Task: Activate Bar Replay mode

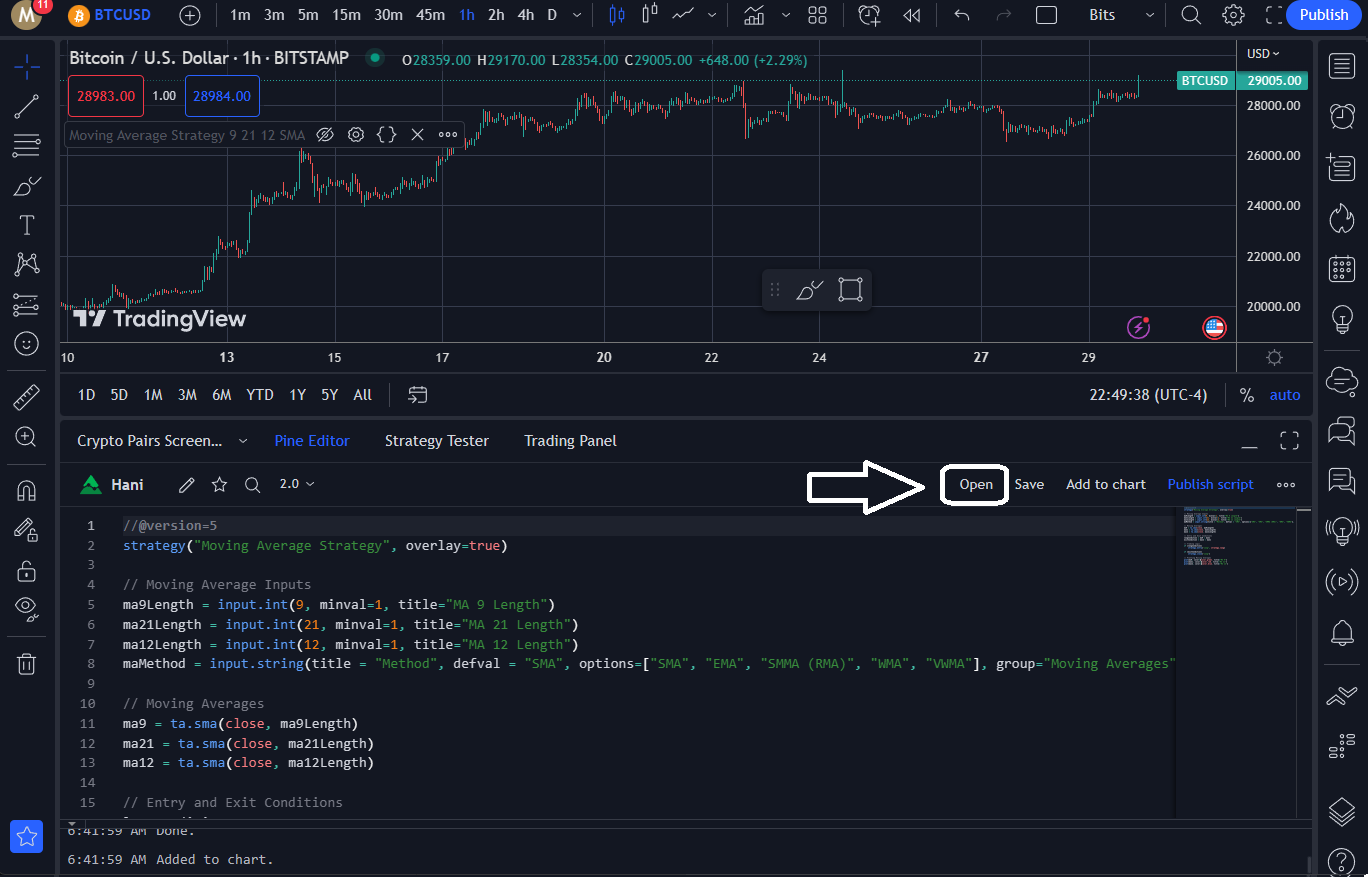Action: point(911,15)
